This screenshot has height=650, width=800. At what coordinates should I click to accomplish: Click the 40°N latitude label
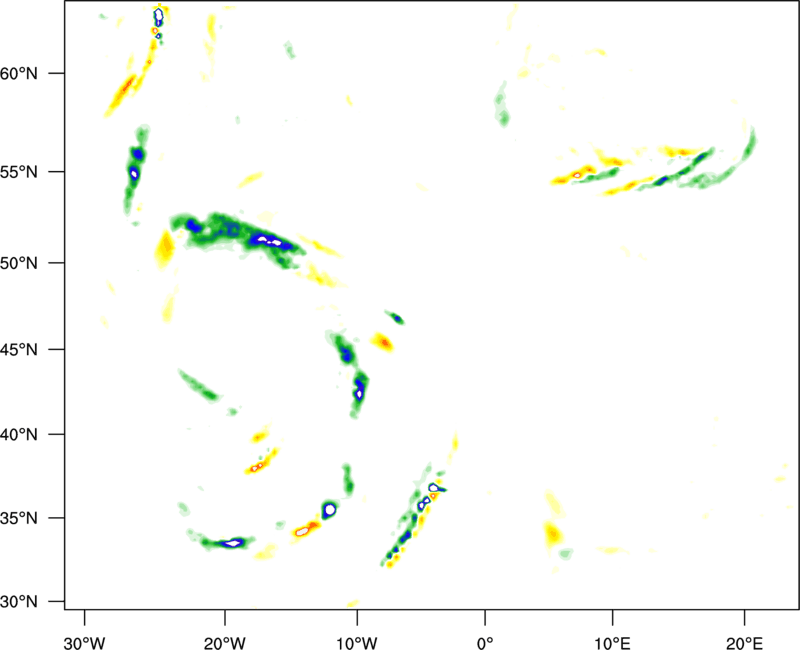[19, 435]
